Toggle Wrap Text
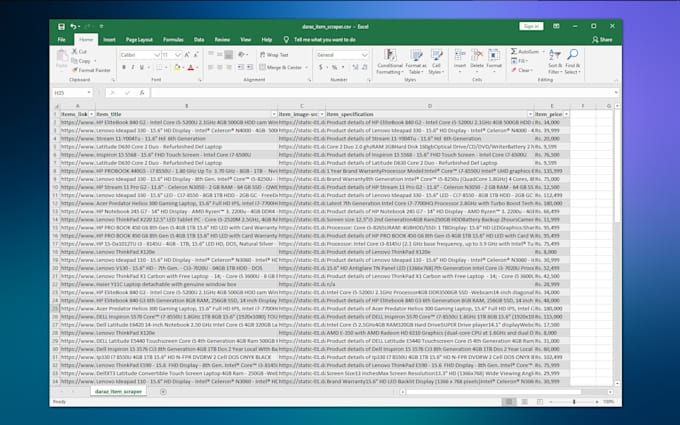Viewport: 680px width, 425px height. (x=274, y=55)
